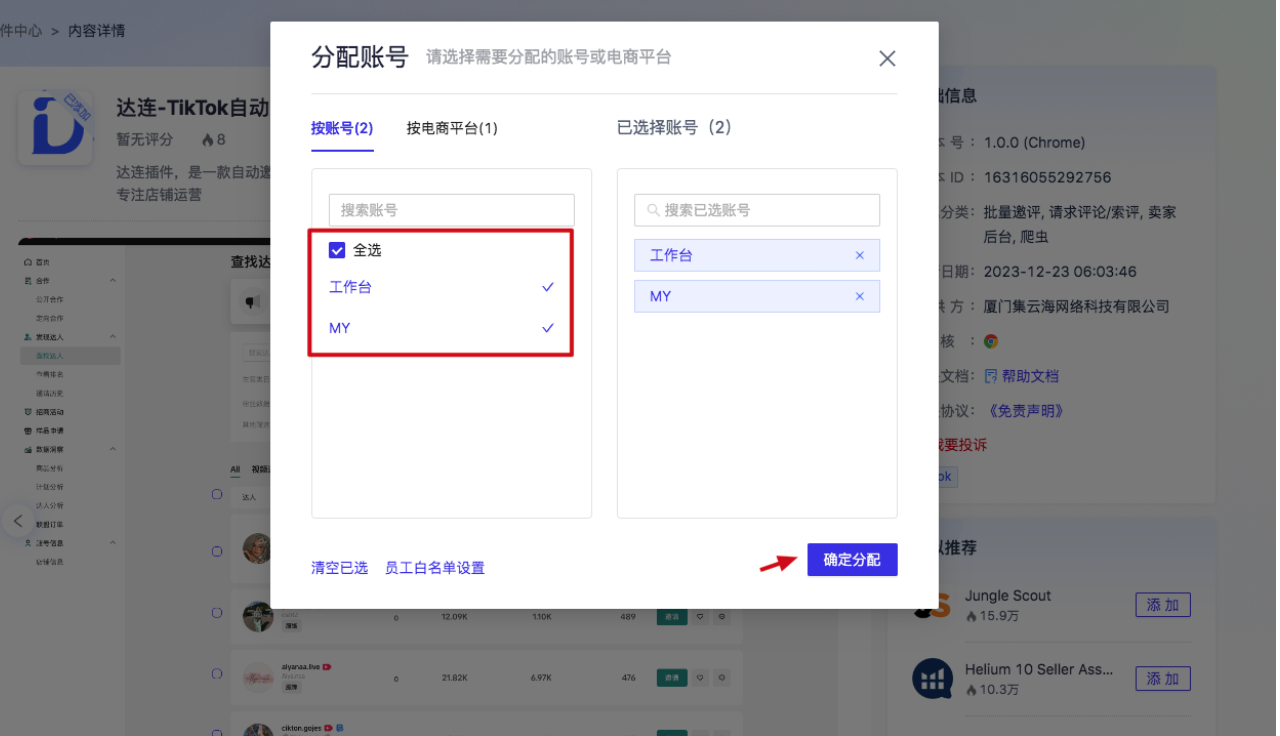
Task: Click the left carousel arrow icon
Action: click(17, 521)
